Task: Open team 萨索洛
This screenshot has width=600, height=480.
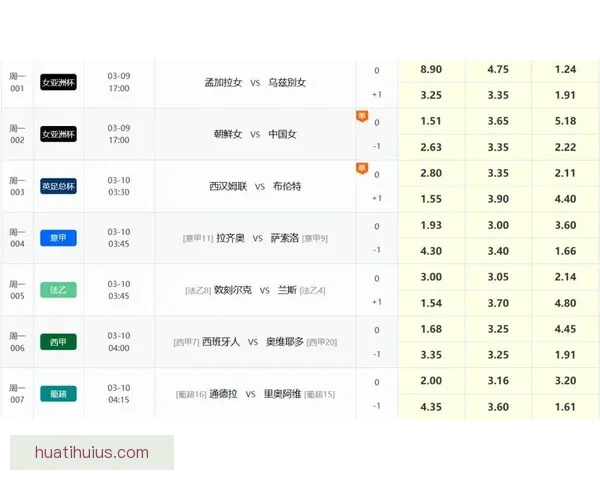Action: (285, 238)
